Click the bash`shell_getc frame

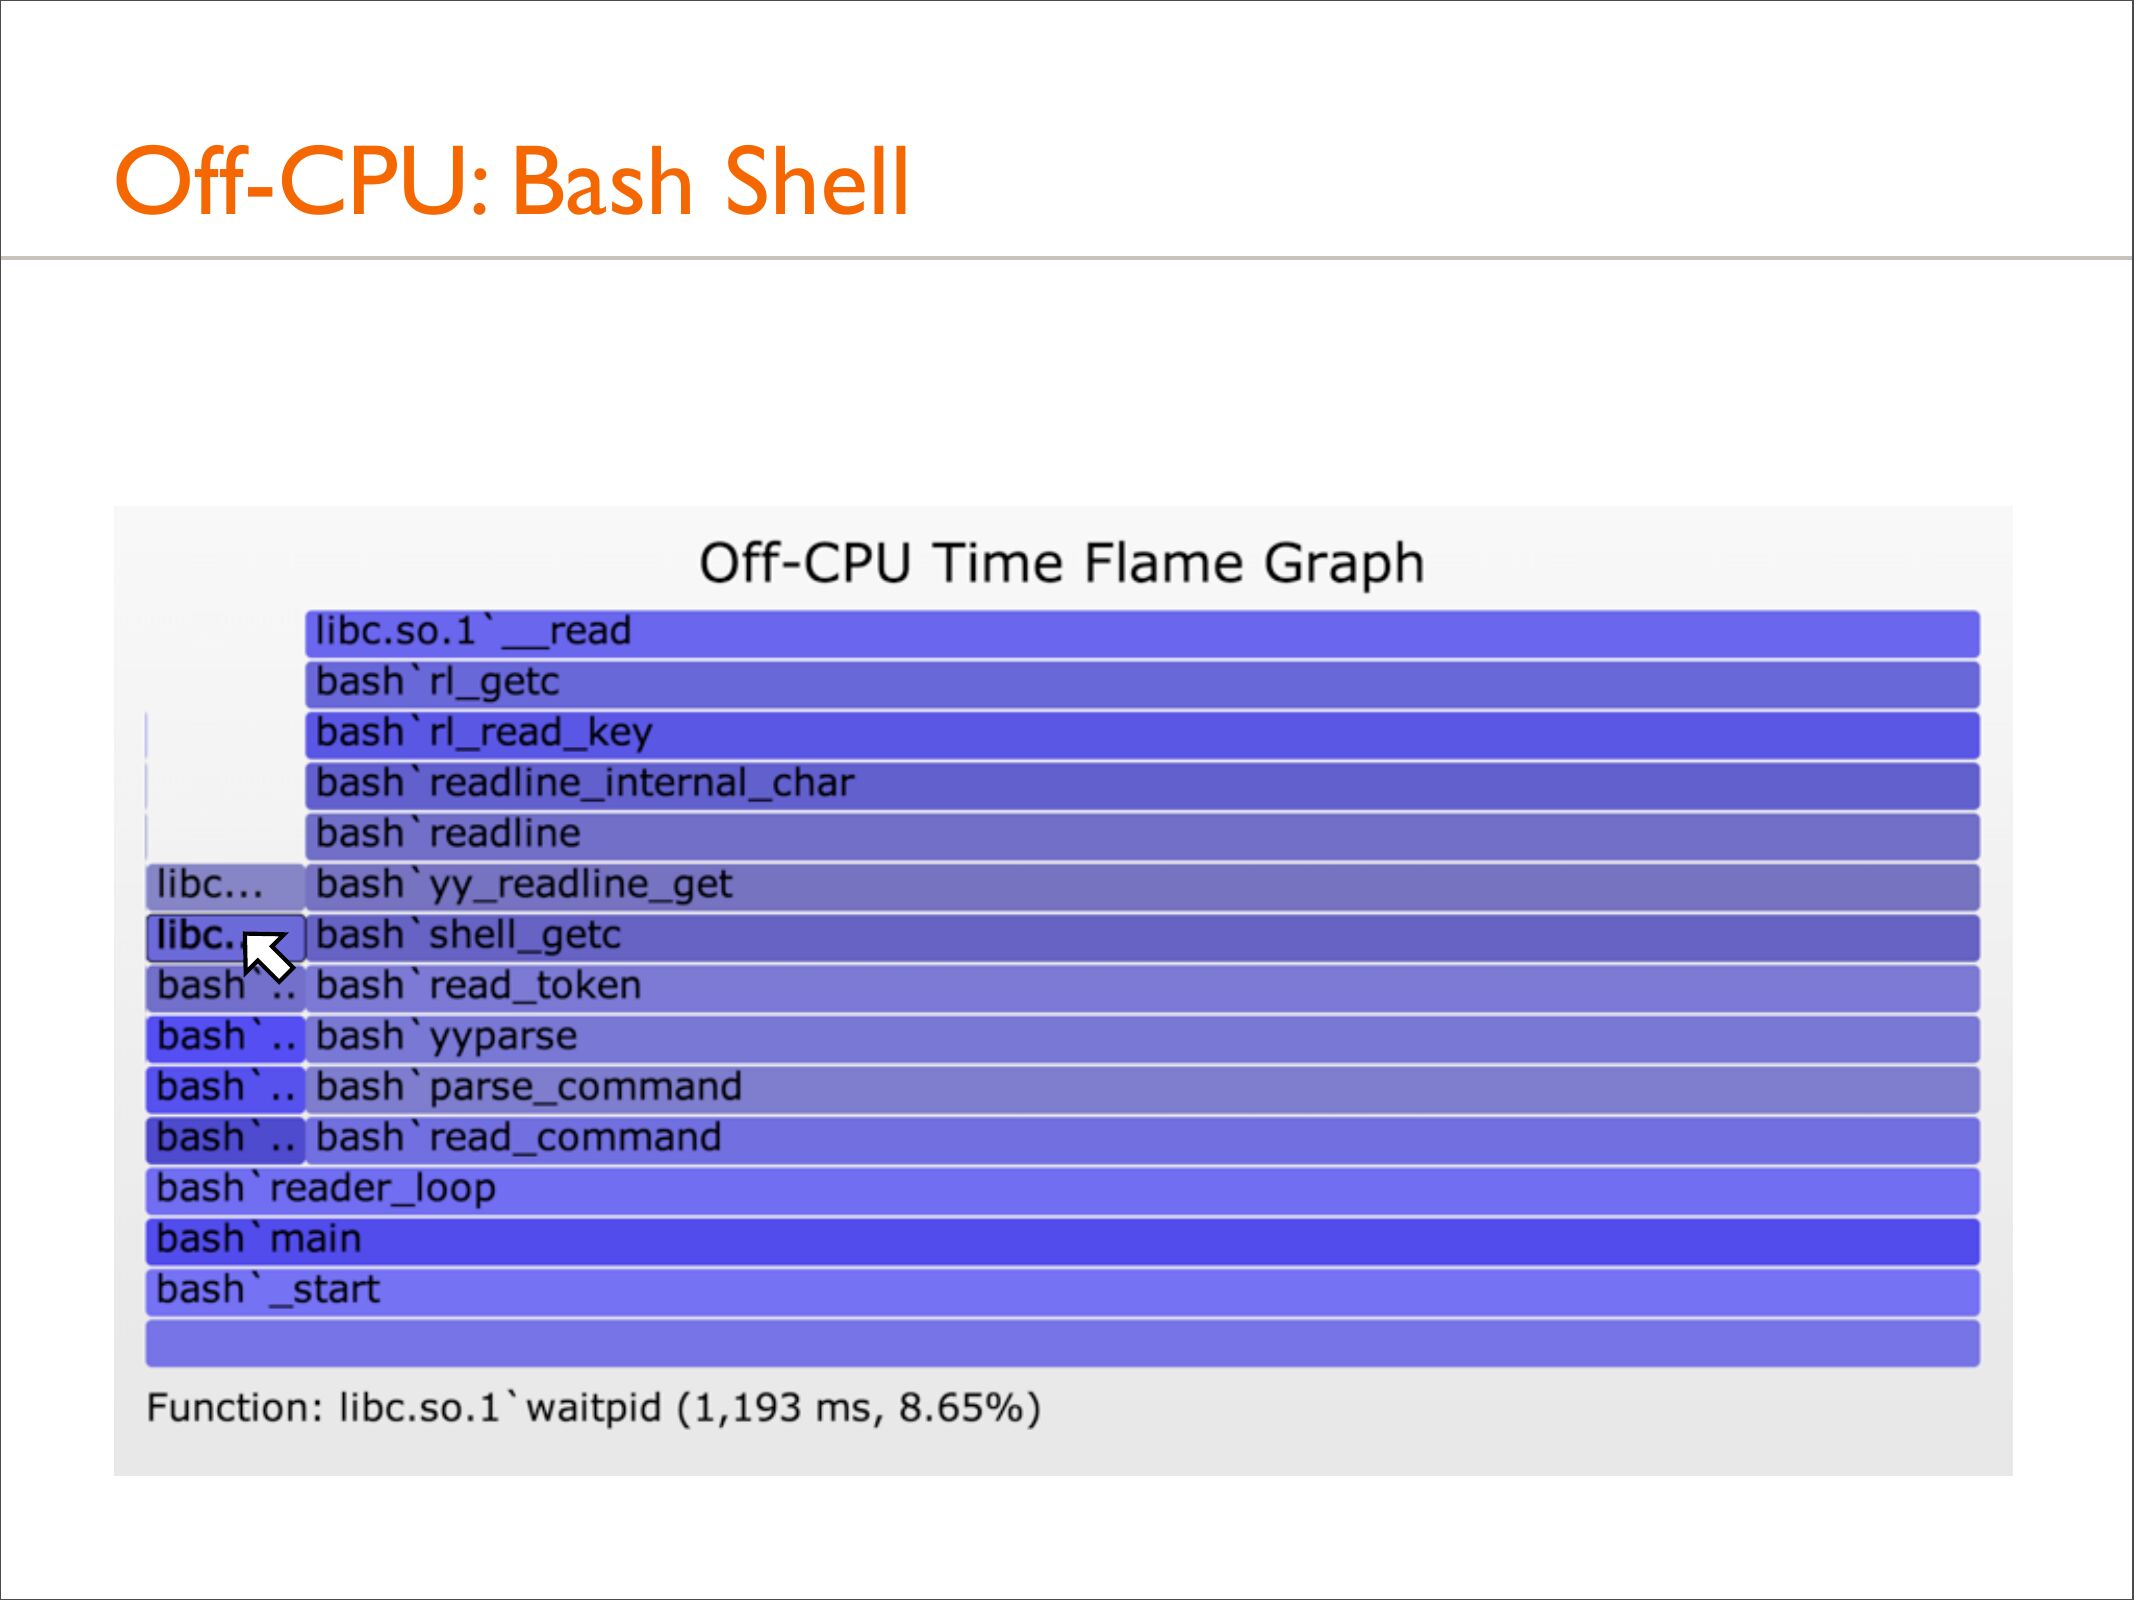point(1142,937)
